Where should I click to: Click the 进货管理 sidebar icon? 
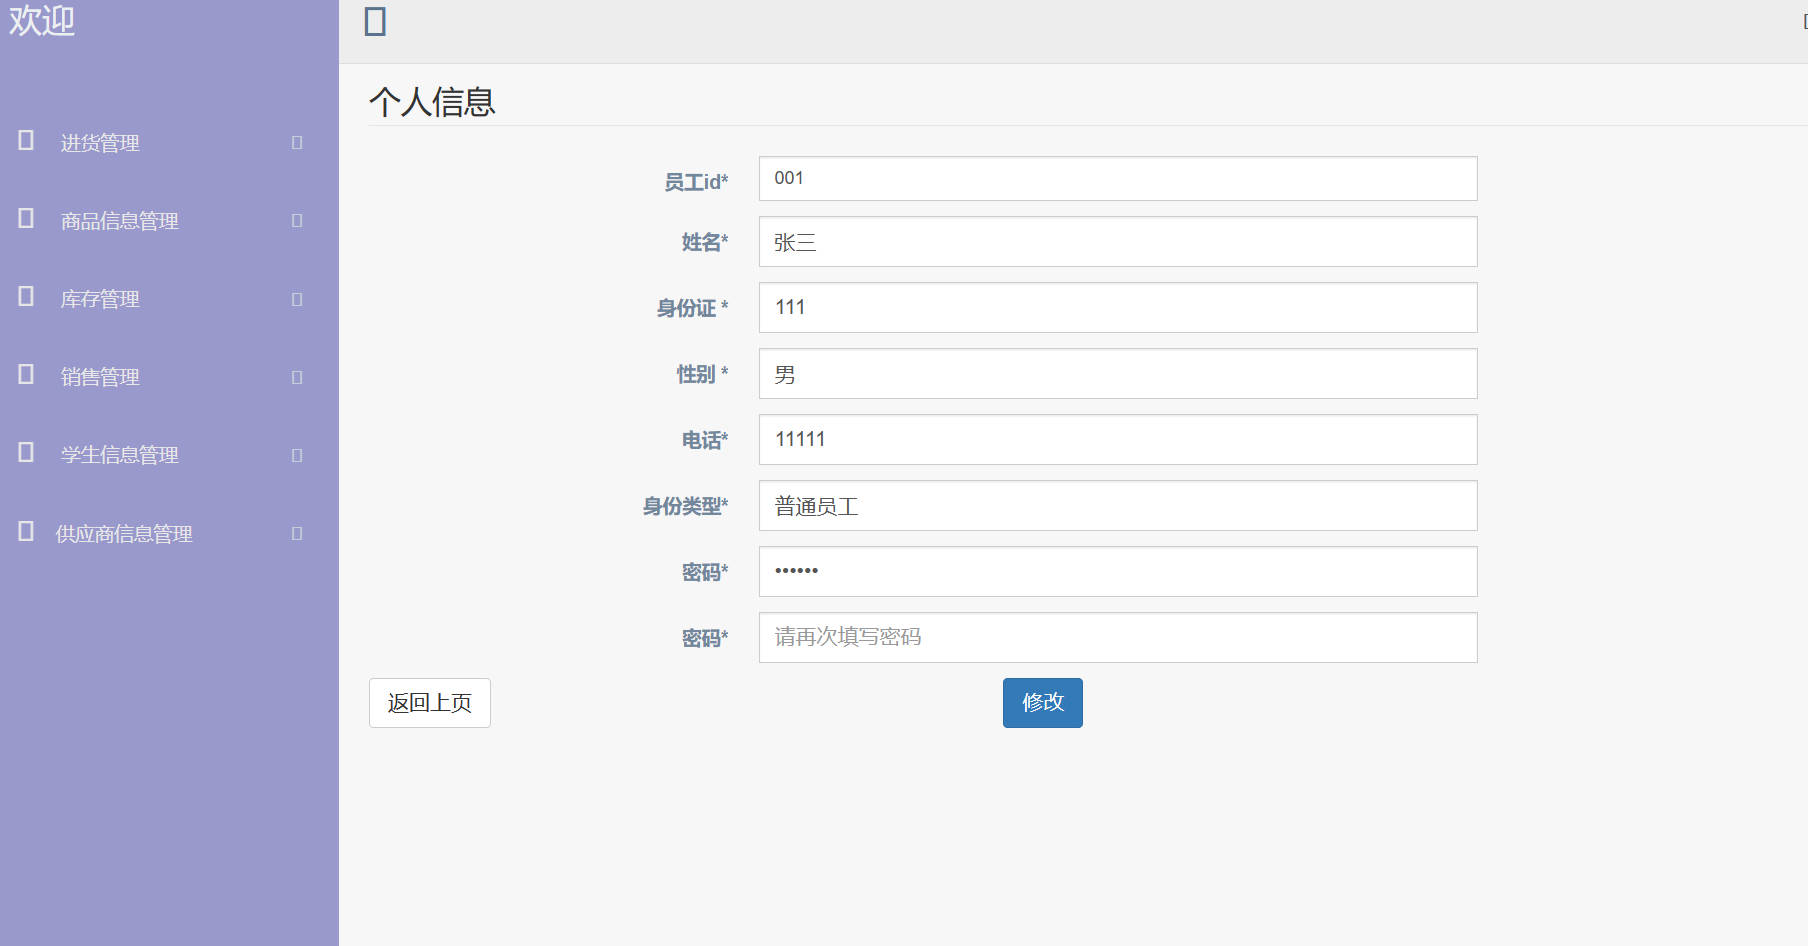coord(25,141)
